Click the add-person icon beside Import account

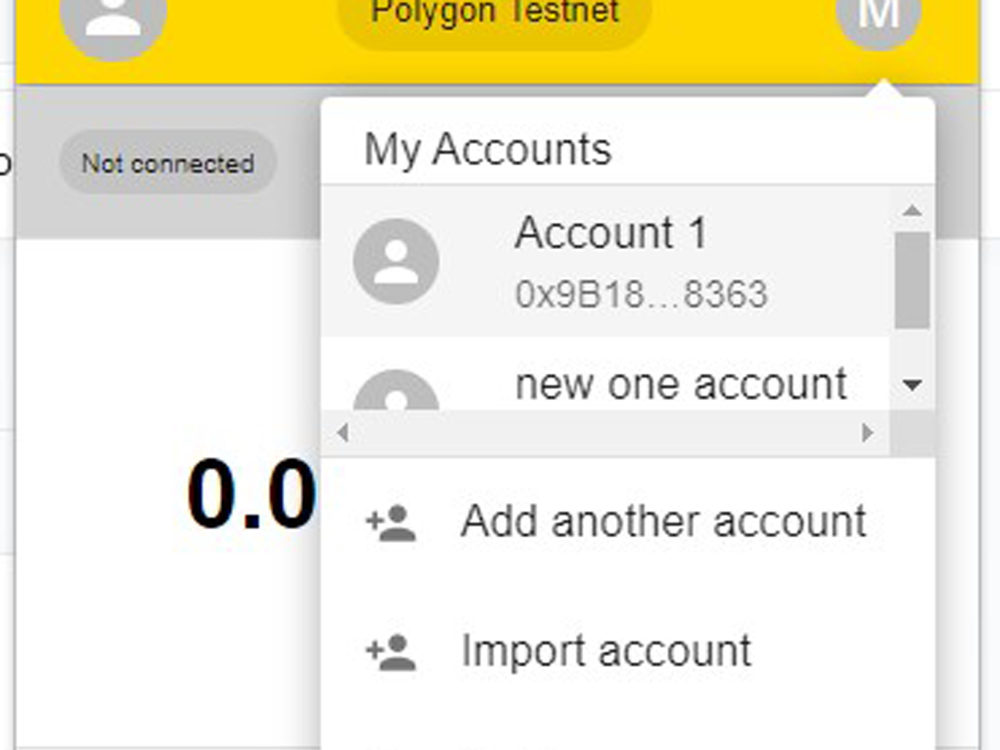391,652
